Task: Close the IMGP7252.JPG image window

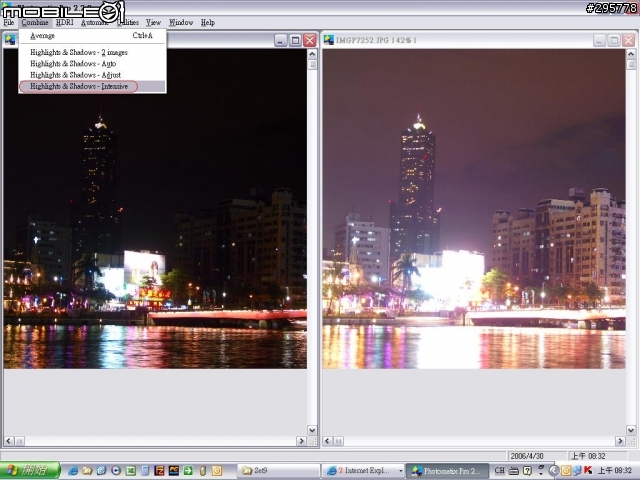Action: coord(629,40)
